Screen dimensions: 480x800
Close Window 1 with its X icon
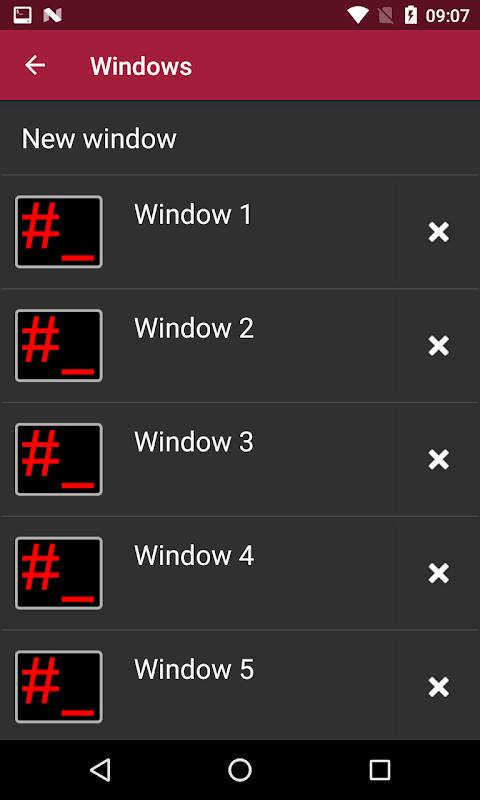pyautogui.click(x=439, y=232)
